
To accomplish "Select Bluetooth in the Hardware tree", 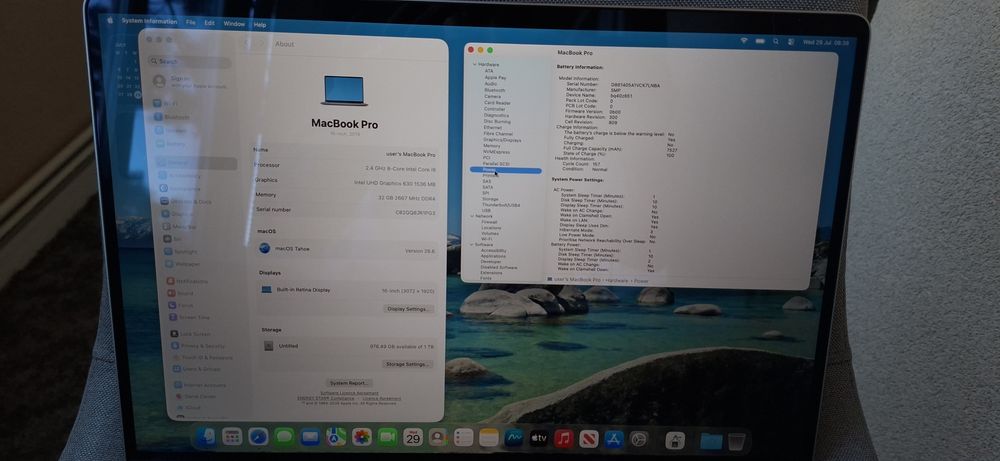I will click(494, 90).
